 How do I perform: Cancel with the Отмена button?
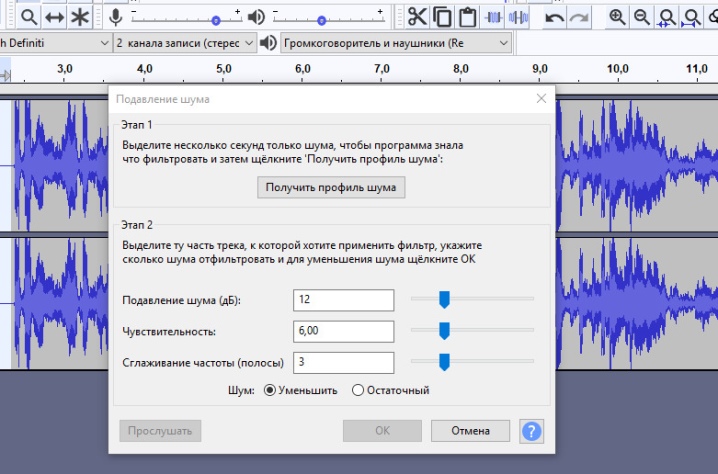(470, 431)
